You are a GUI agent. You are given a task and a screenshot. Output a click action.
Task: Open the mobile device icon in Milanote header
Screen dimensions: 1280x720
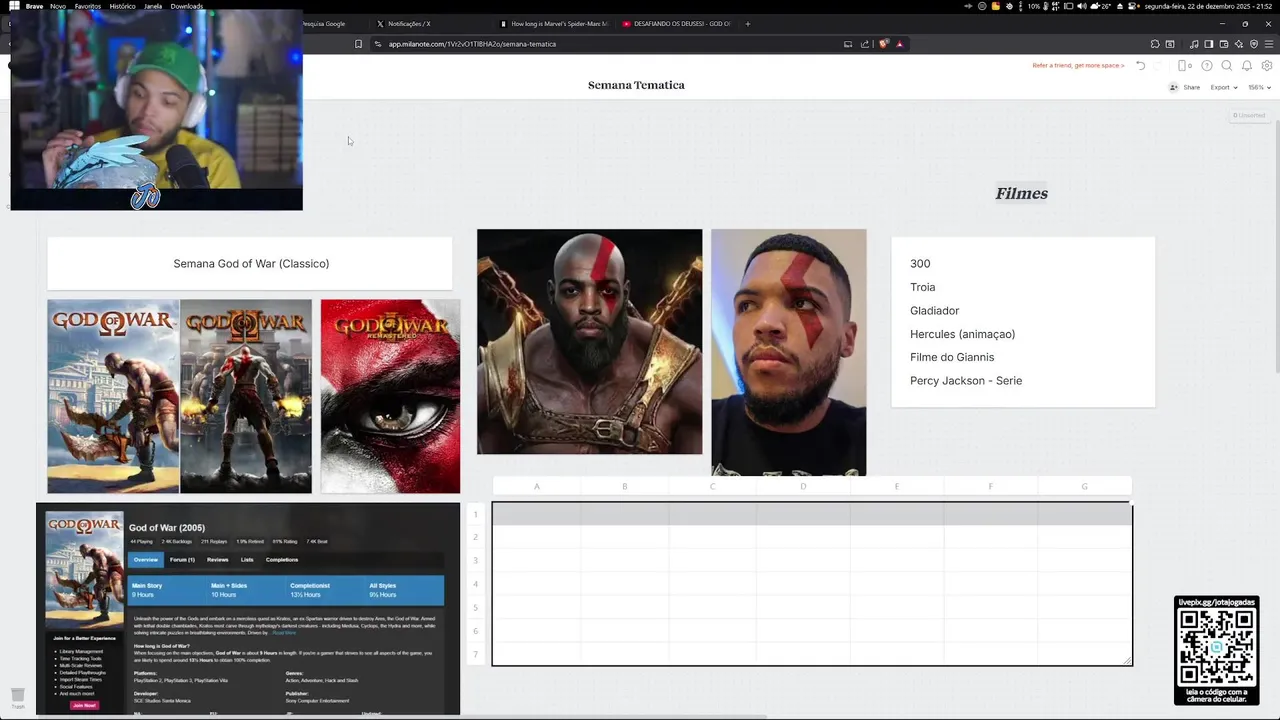pos(1182,65)
